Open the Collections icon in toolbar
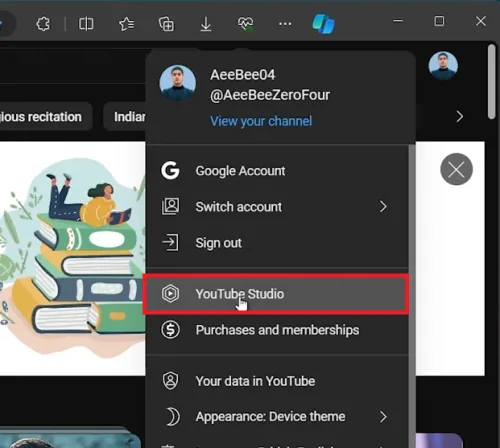The image size is (500, 448). [x=166, y=24]
